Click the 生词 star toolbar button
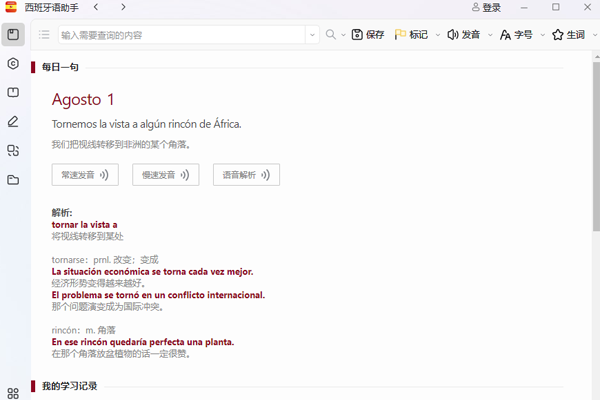The width and height of the screenshot is (600, 400). pyautogui.click(x=568, y=35)
